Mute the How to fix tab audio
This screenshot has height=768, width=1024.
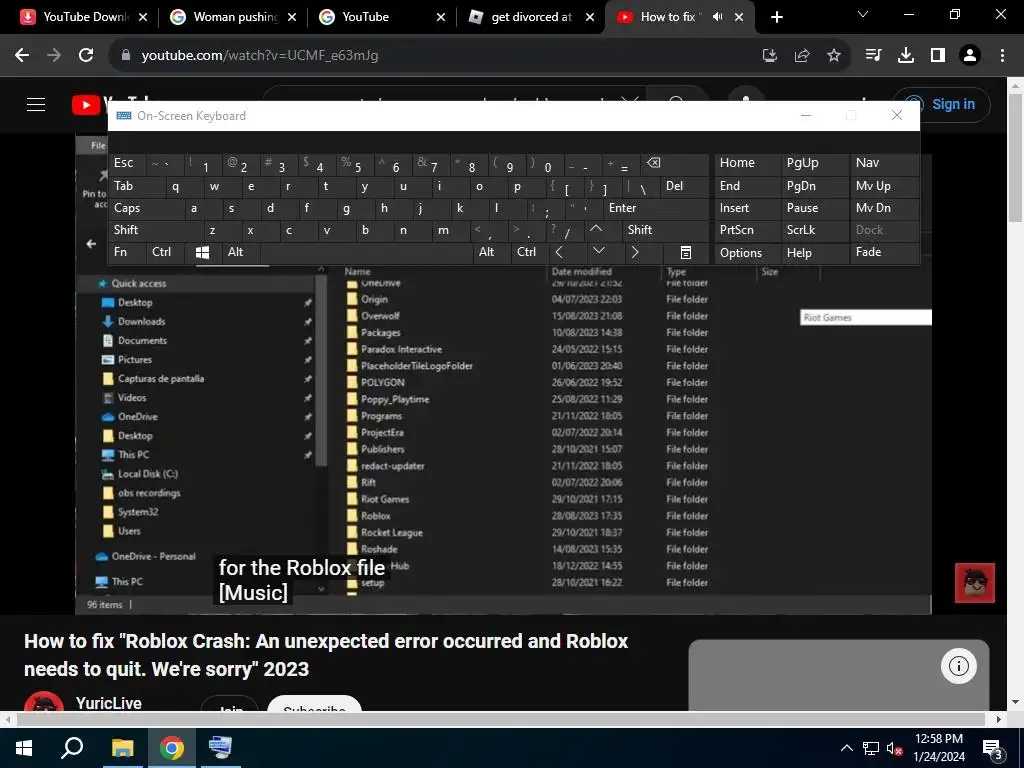pos(718,17)
